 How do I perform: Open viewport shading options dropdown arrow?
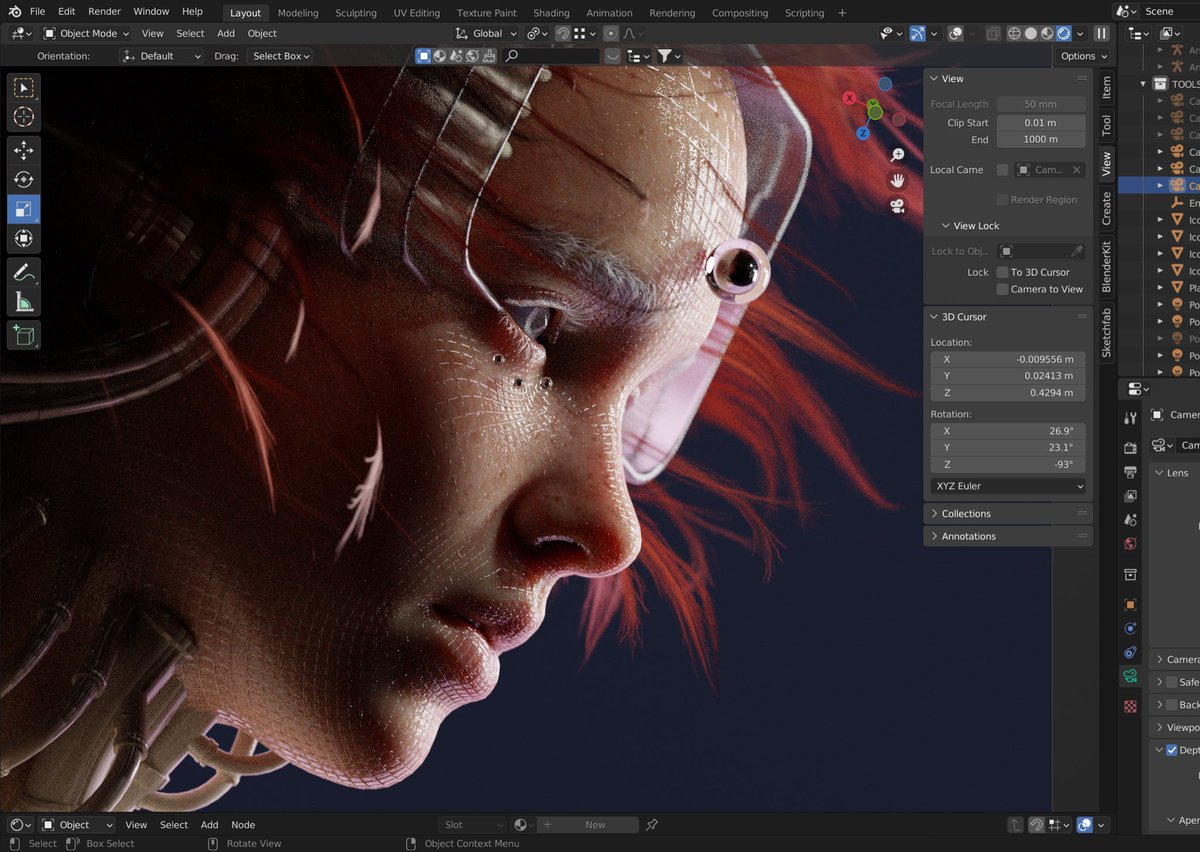pyautogui.click(x=1079, y=33)
